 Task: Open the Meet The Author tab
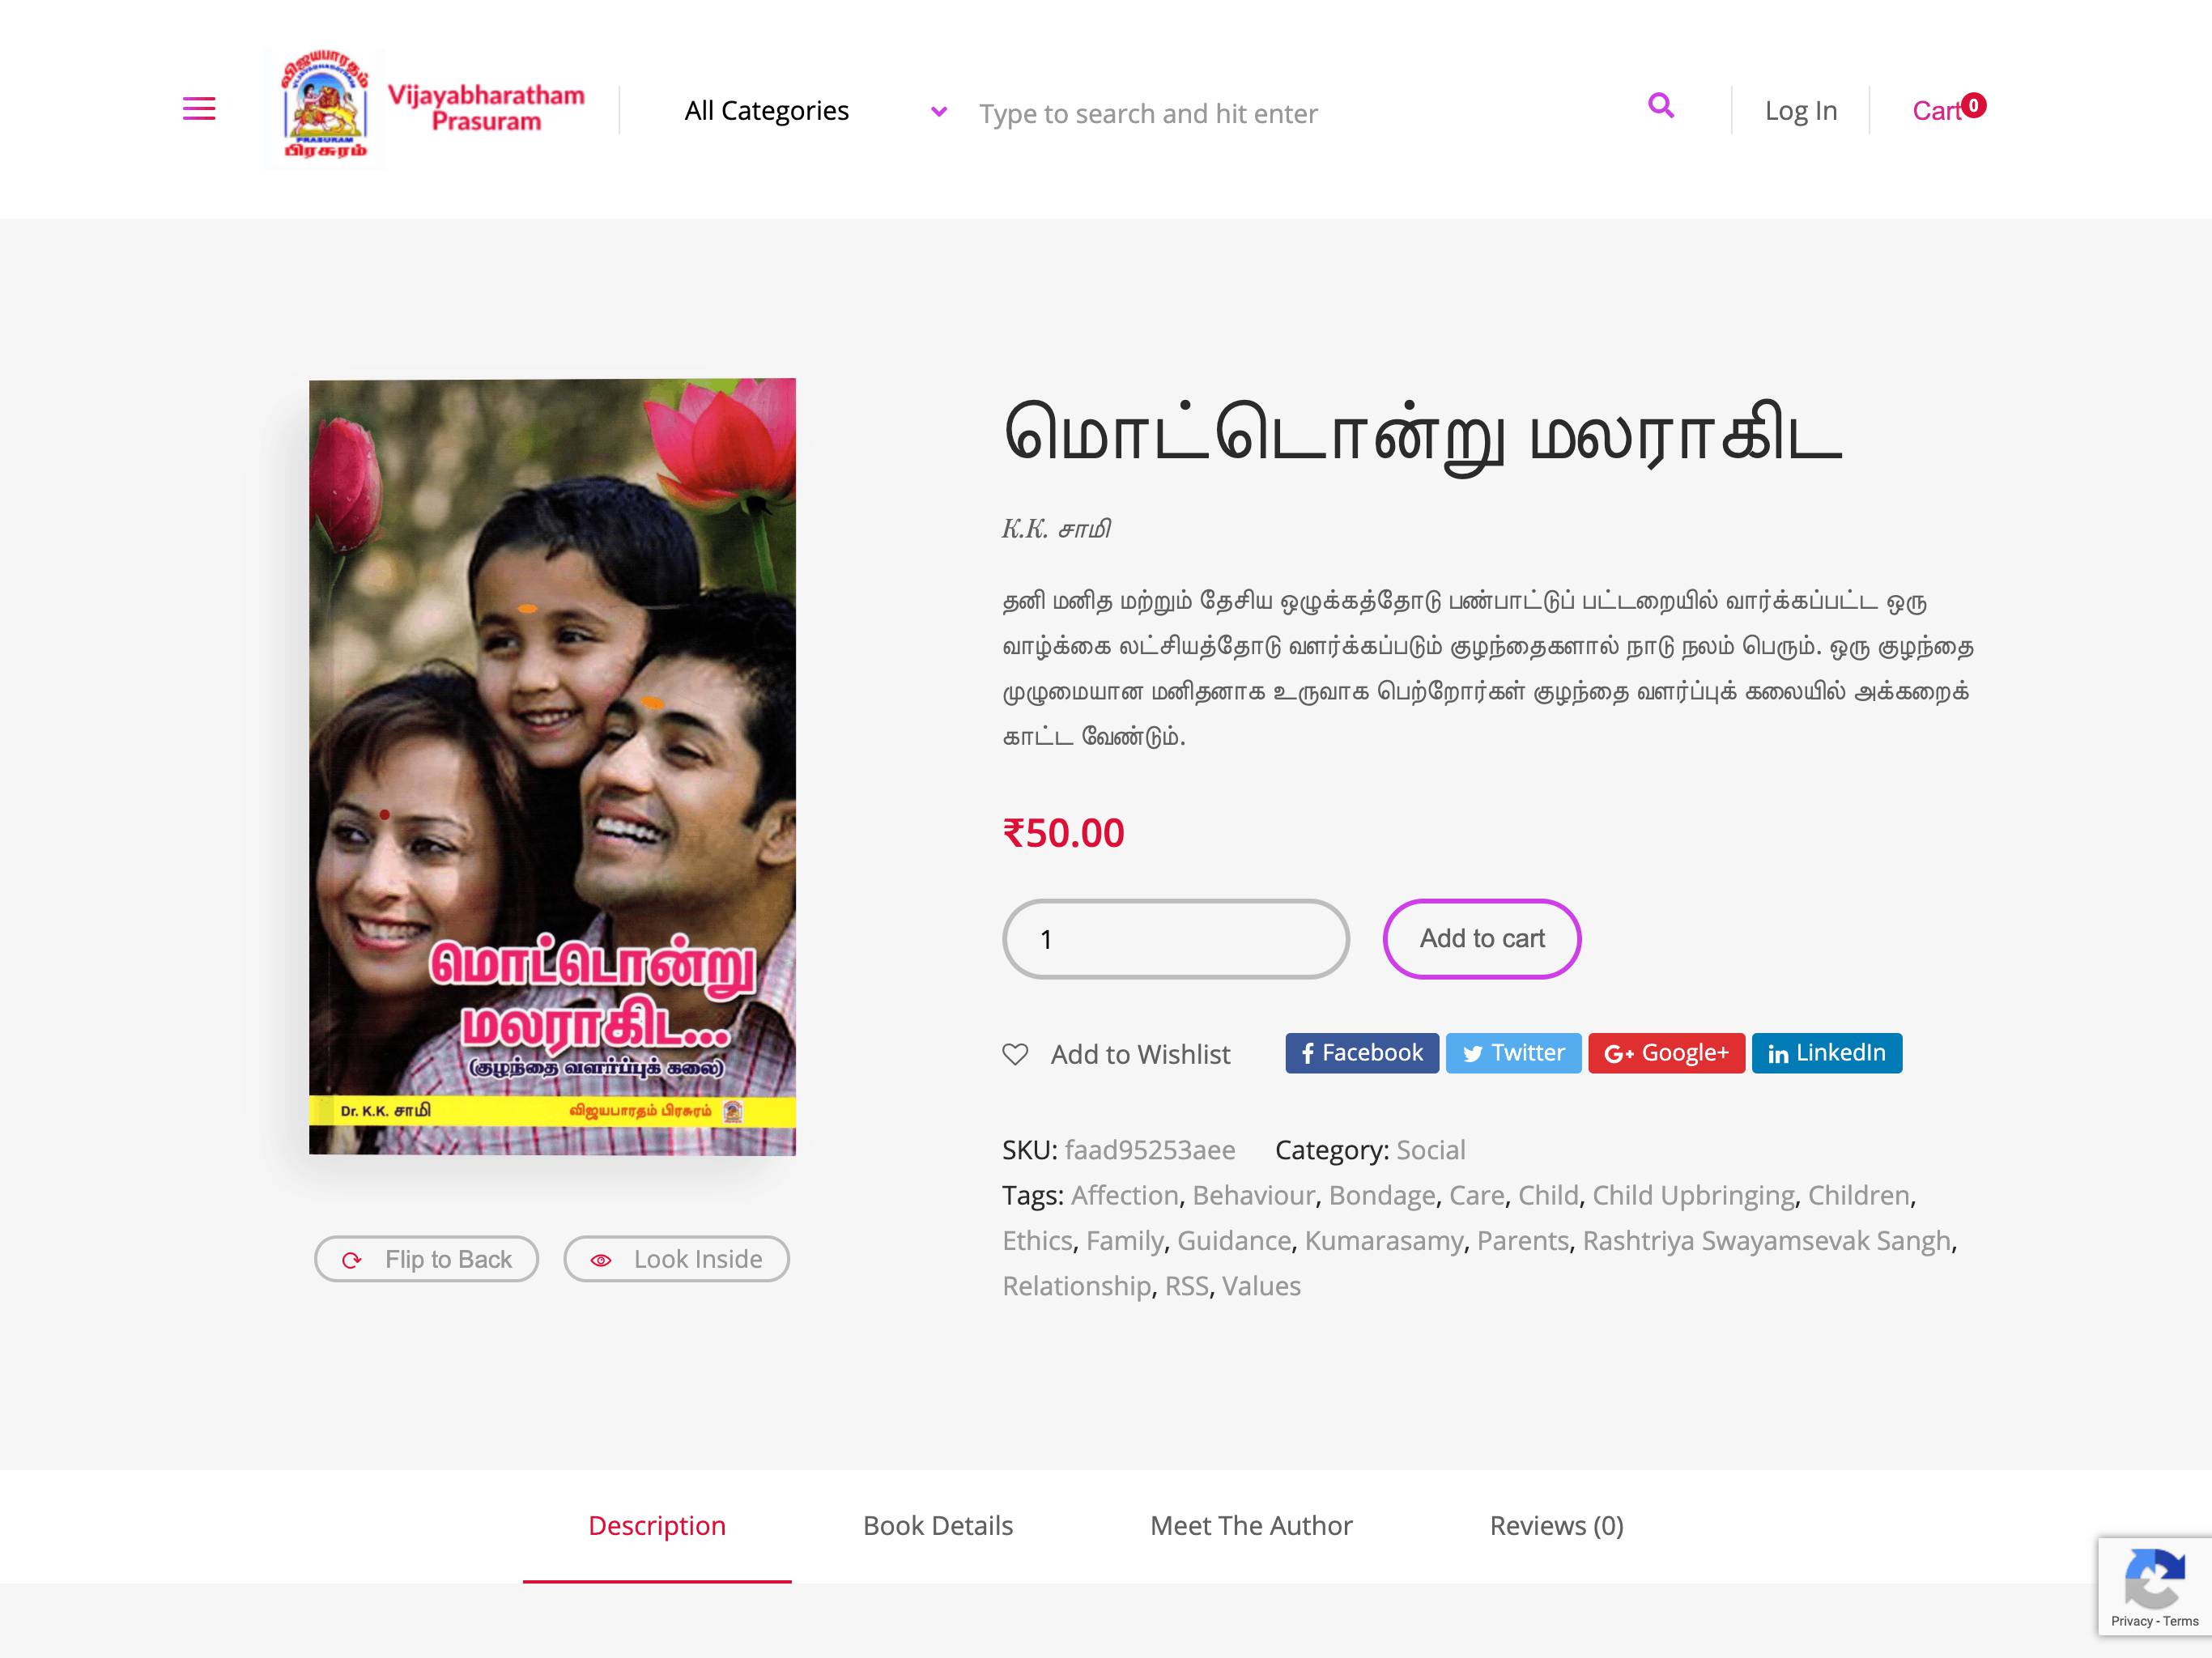pyautogui.click(x=1250, y=1526)
